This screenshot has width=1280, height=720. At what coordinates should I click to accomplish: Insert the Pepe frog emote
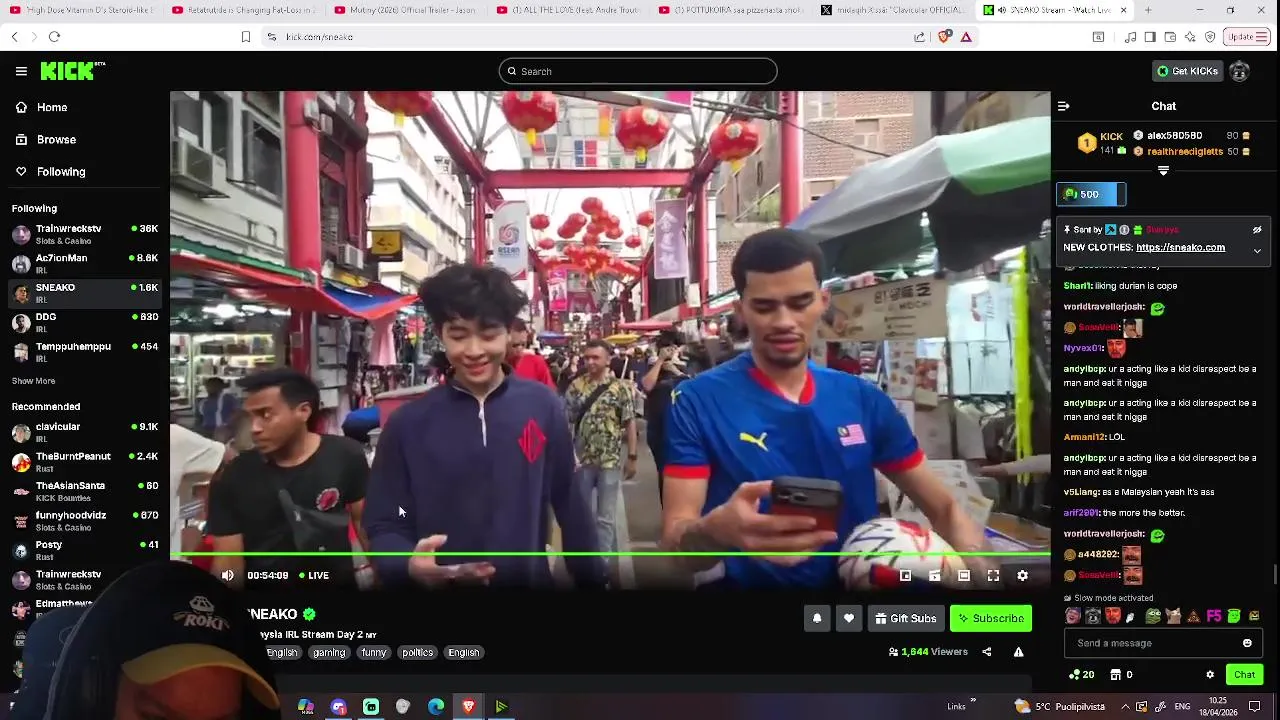click(x=1153, y=616)
